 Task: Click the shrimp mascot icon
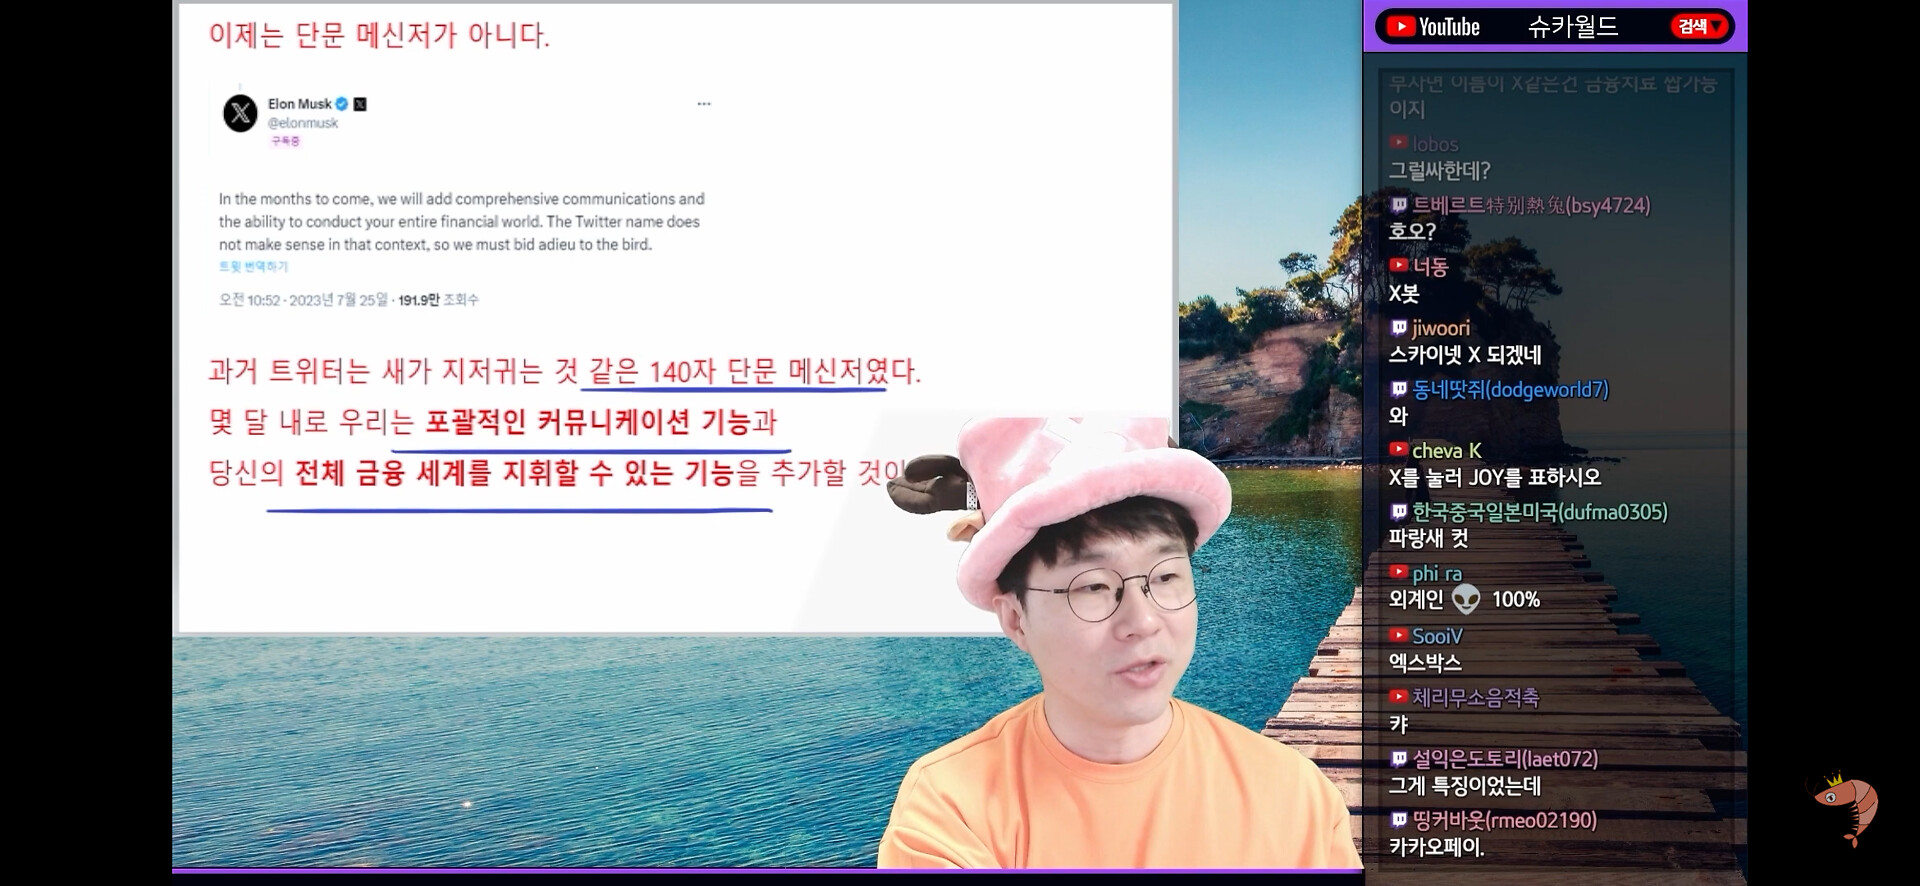[1847, 808]
